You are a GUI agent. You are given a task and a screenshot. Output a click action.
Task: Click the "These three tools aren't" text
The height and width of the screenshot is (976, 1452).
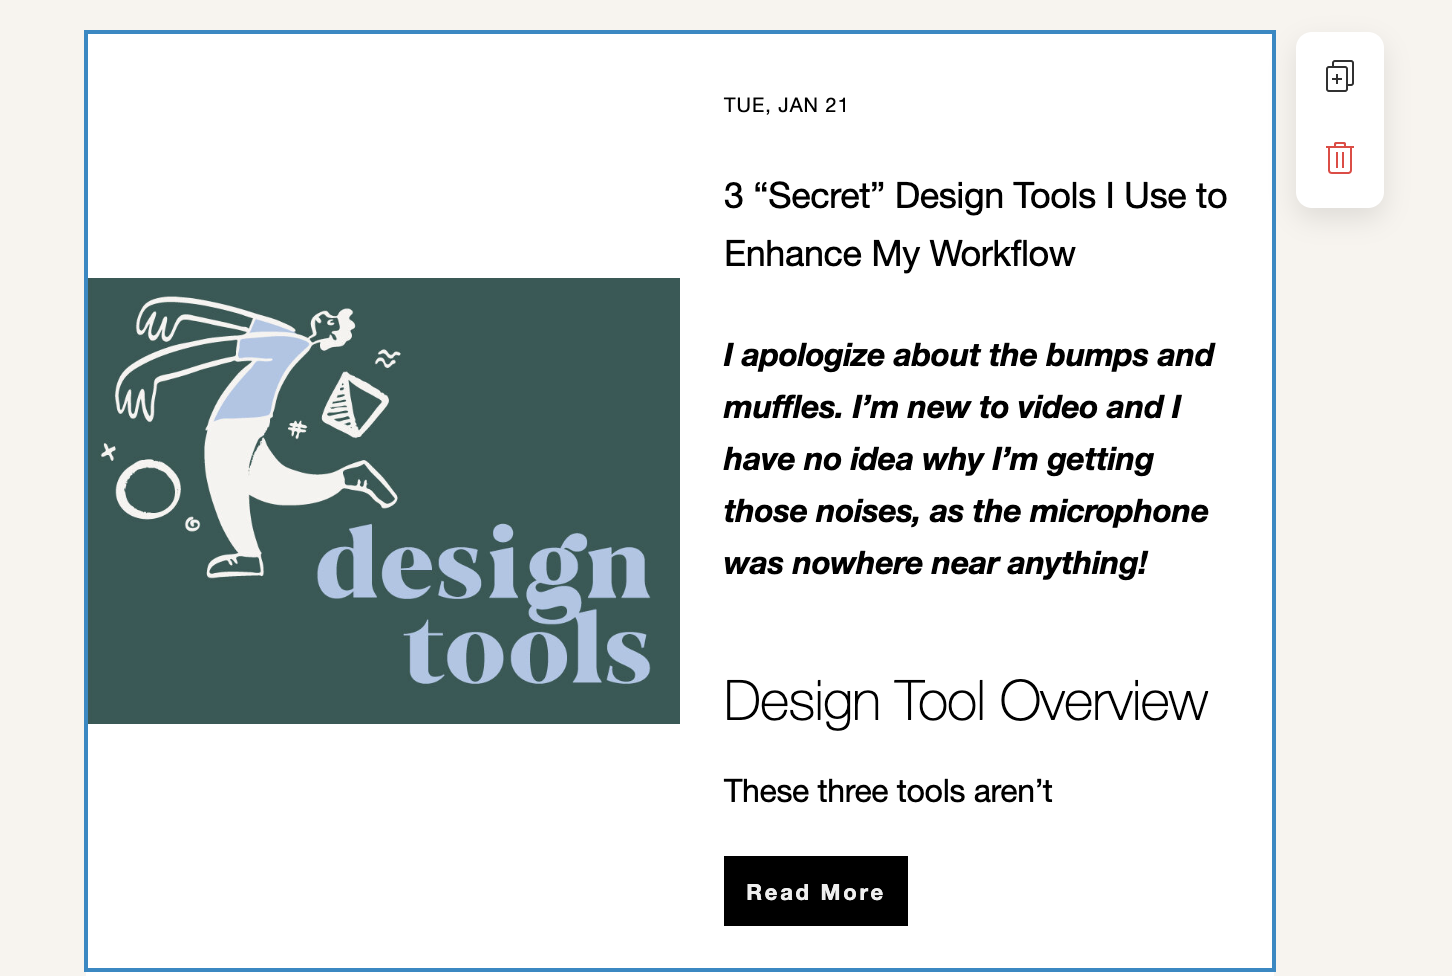click(x=887, y=791)
